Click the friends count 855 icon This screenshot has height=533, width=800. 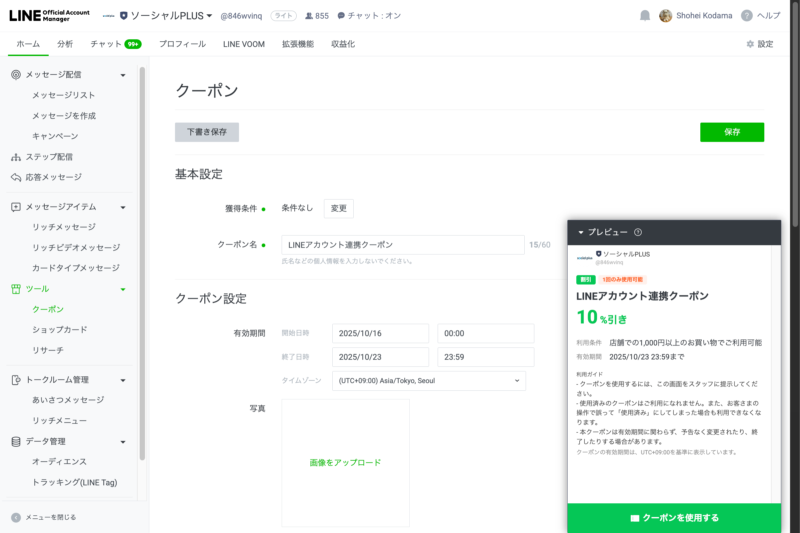click(309, 16)
